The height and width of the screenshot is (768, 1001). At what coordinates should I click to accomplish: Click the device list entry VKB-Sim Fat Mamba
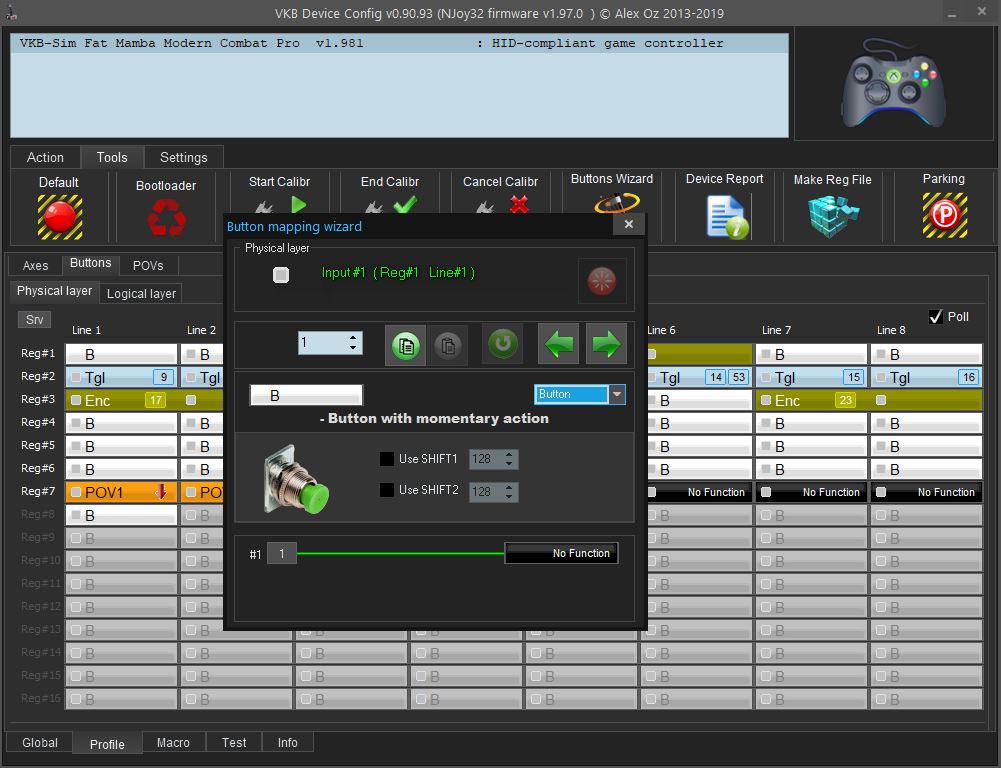click(x=400, y=43)
